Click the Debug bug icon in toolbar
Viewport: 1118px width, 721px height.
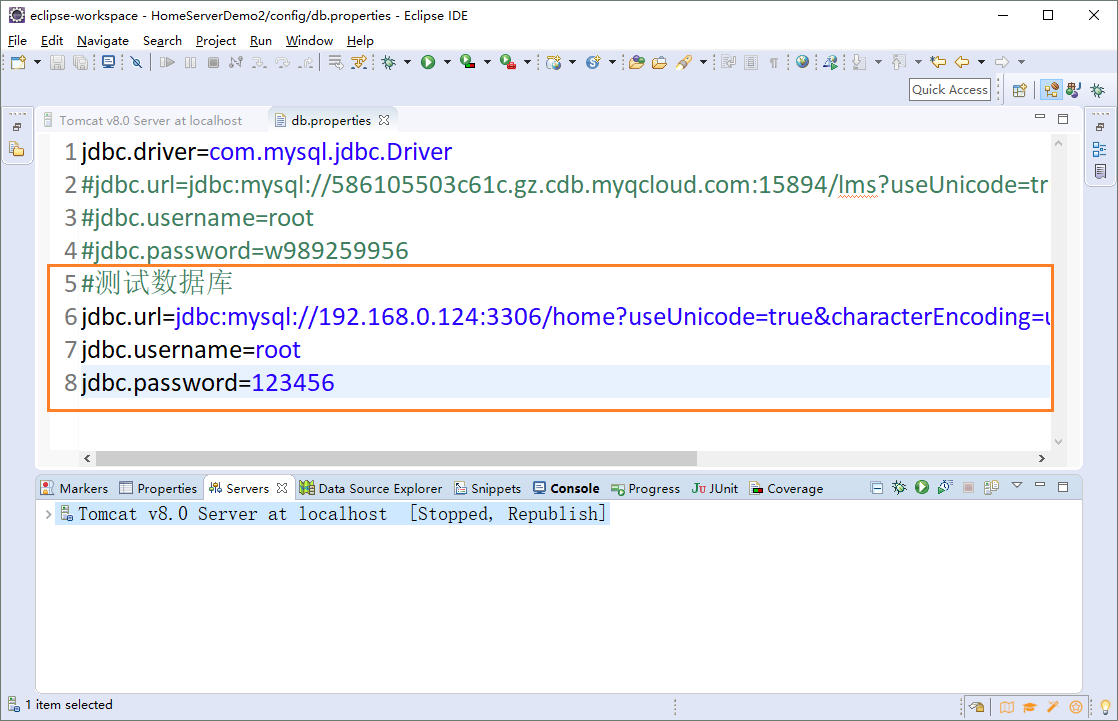[389, 62]
